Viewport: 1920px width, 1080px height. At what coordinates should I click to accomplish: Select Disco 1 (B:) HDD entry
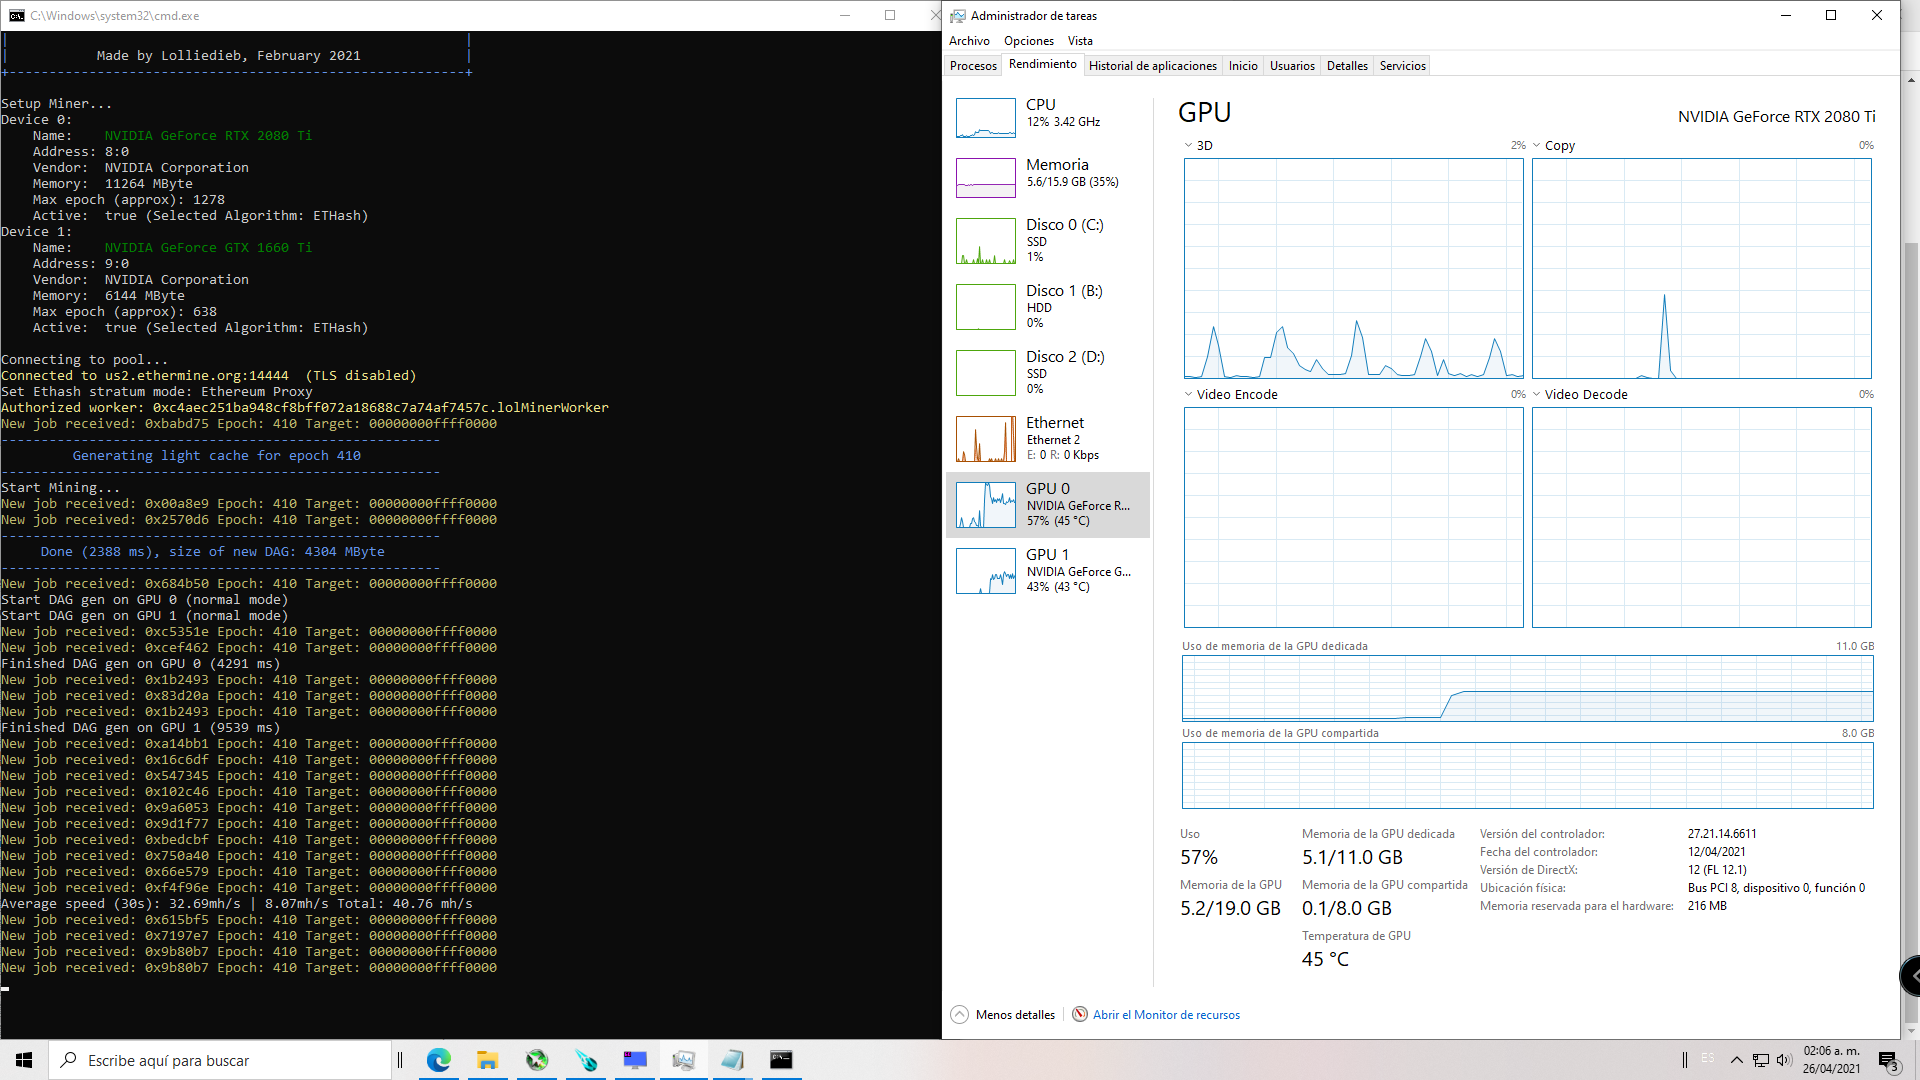(1048, 306)
